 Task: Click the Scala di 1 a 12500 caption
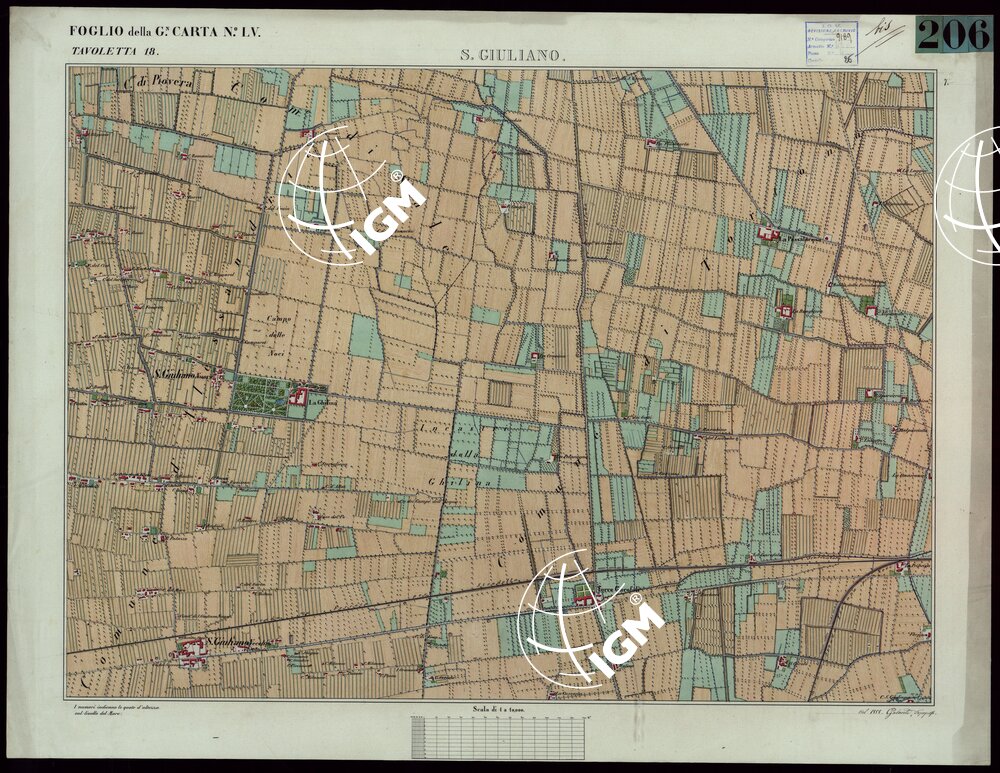[x=500, y=710]
